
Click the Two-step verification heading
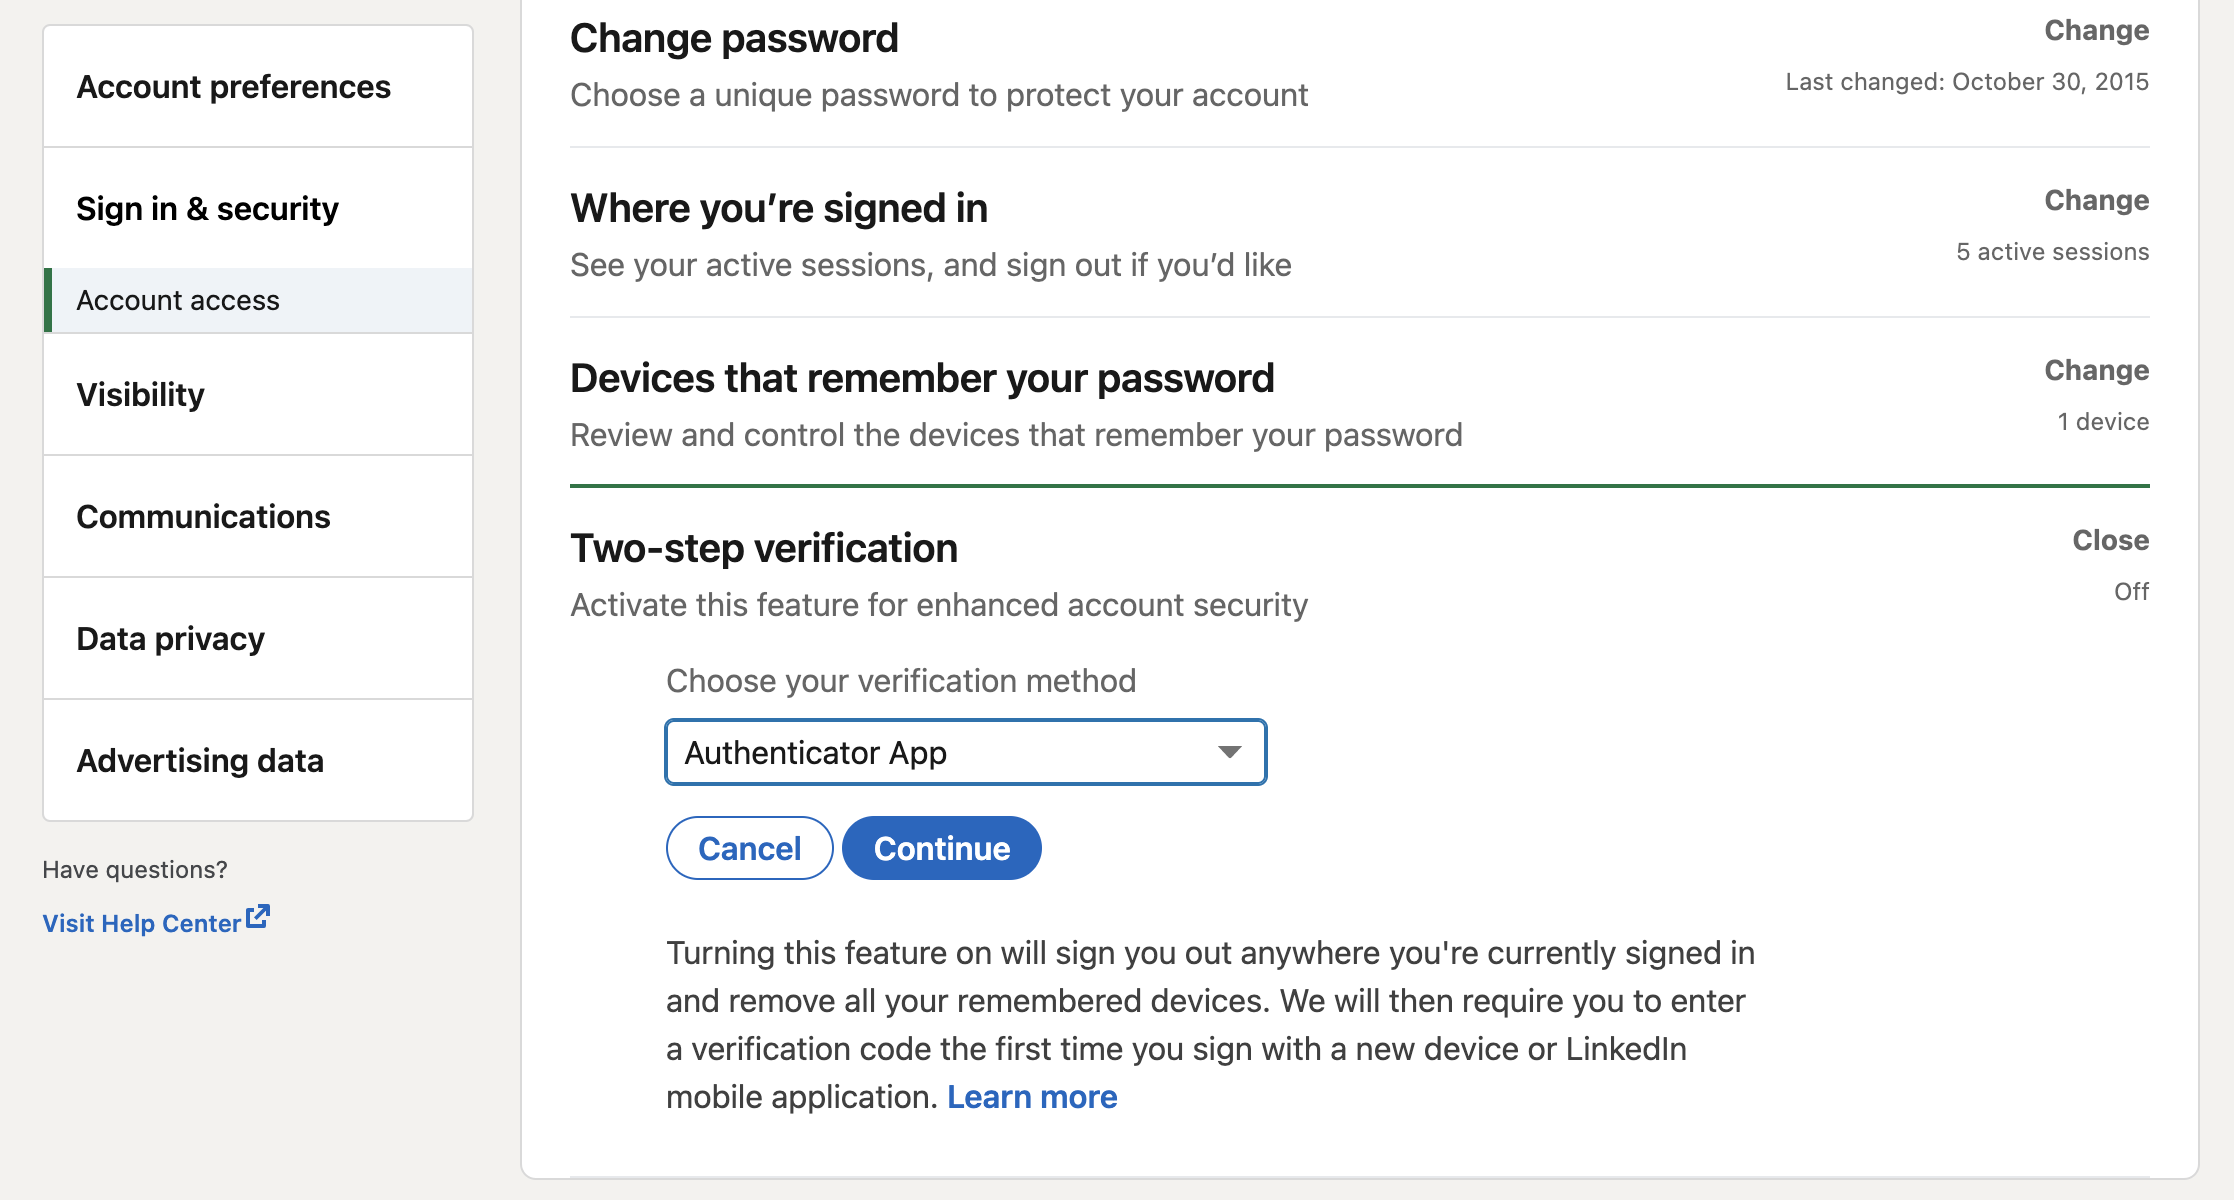[x=764, y=548]
